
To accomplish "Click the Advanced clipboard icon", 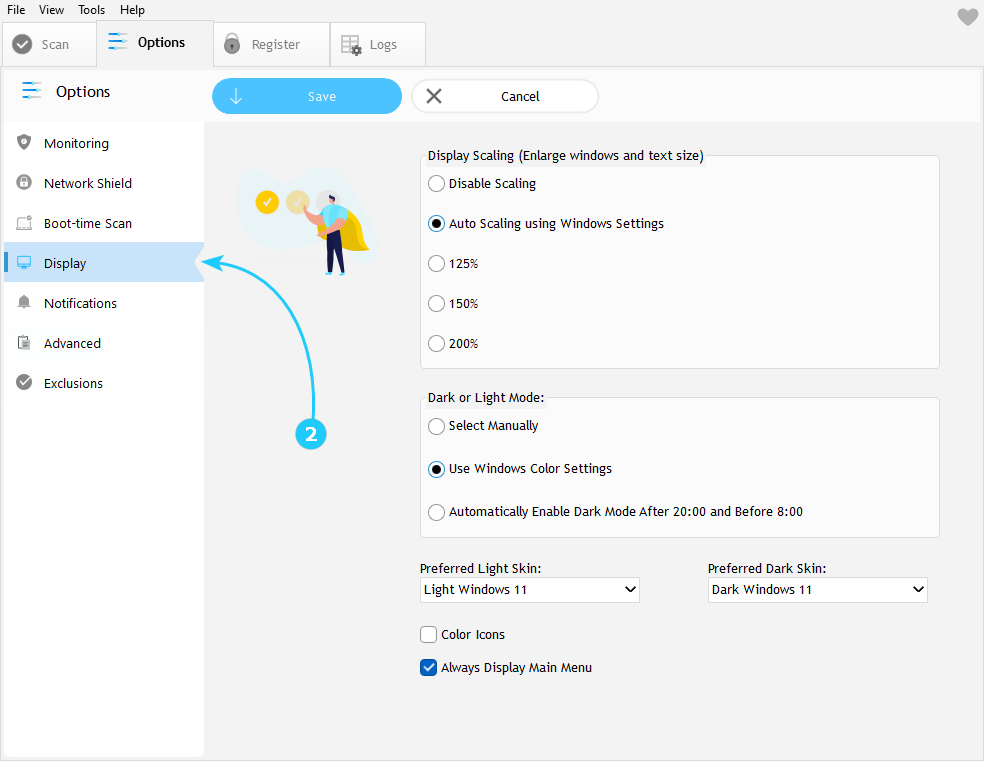I will click(24, 343).
